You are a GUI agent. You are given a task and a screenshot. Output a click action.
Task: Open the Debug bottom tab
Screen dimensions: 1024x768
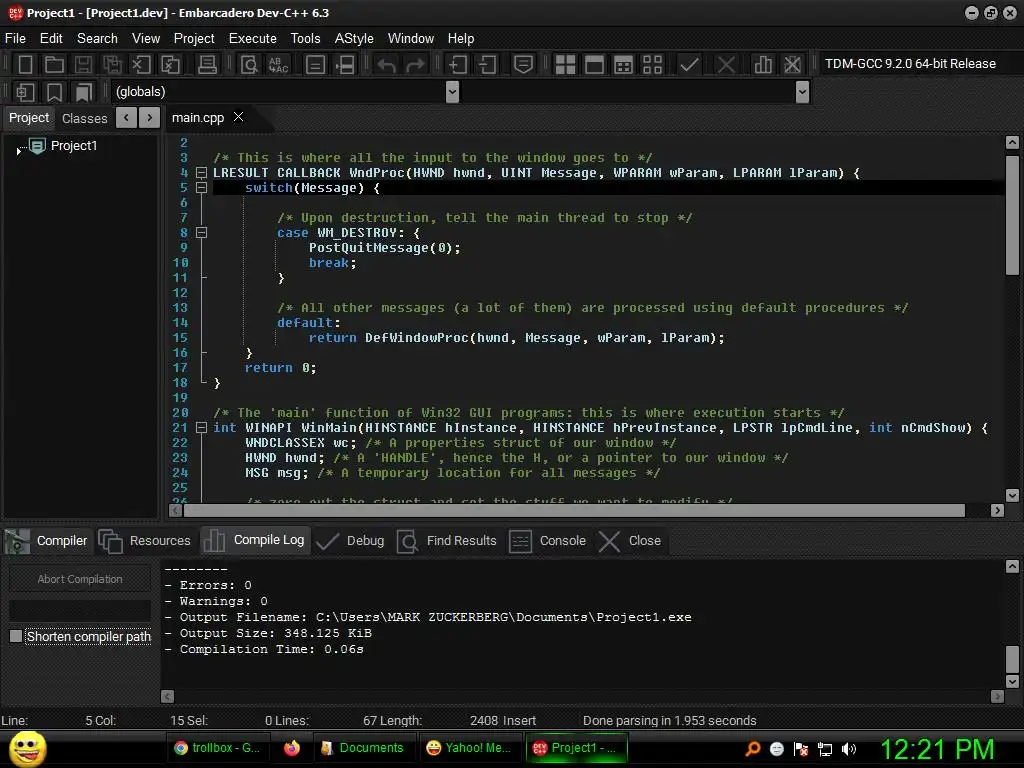(x=351, y=541)
